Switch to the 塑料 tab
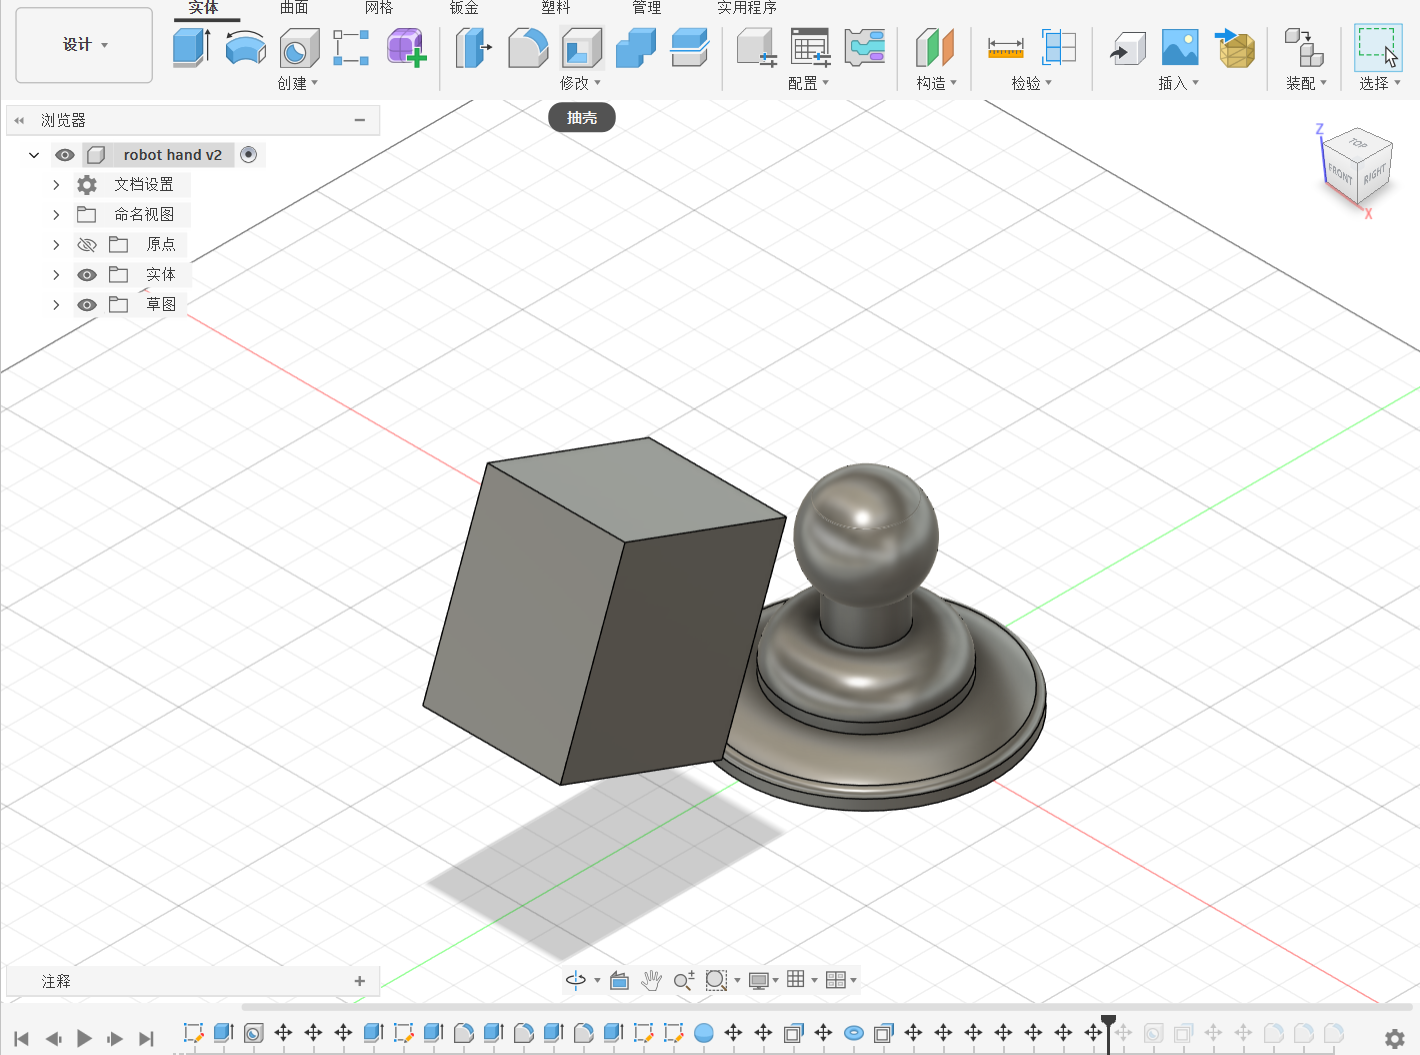1420x1055 pixels. click(x=556, y=8)
